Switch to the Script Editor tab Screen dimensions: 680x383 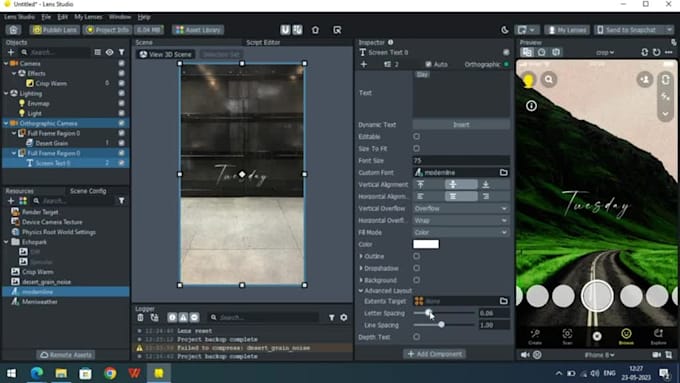[263, 43]
